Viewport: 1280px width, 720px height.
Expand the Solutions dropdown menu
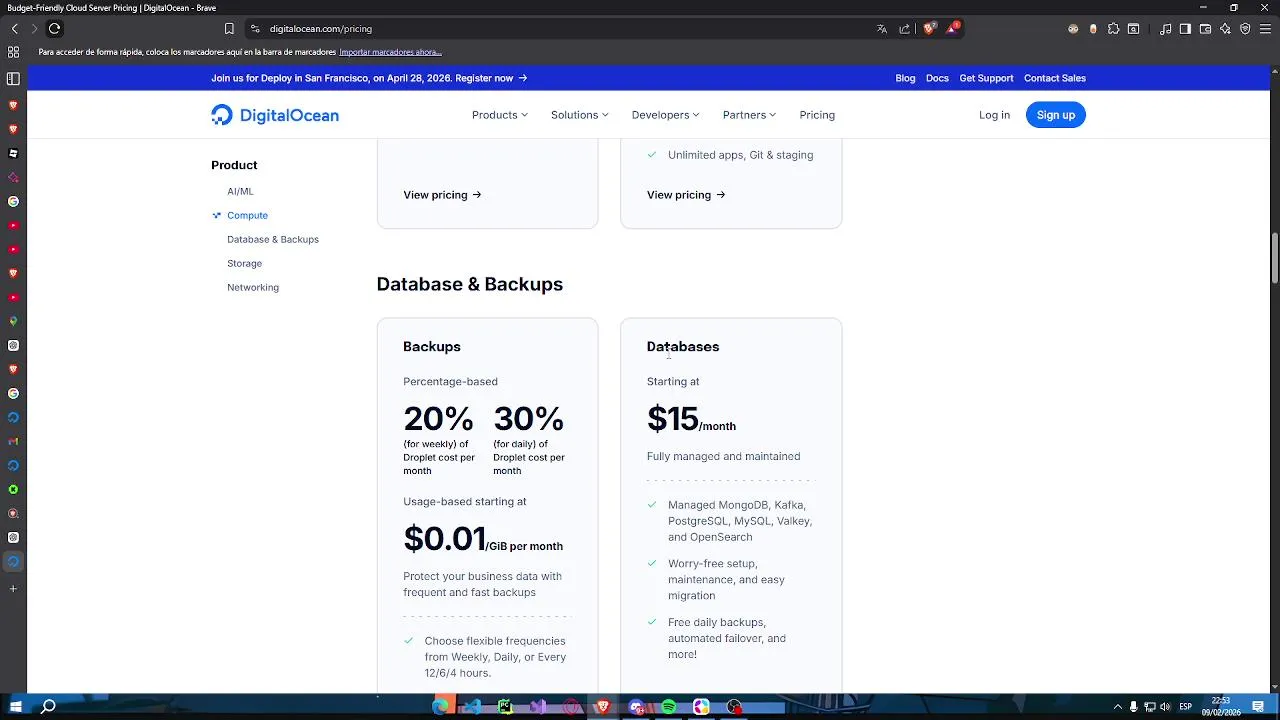tap(580, 115)
